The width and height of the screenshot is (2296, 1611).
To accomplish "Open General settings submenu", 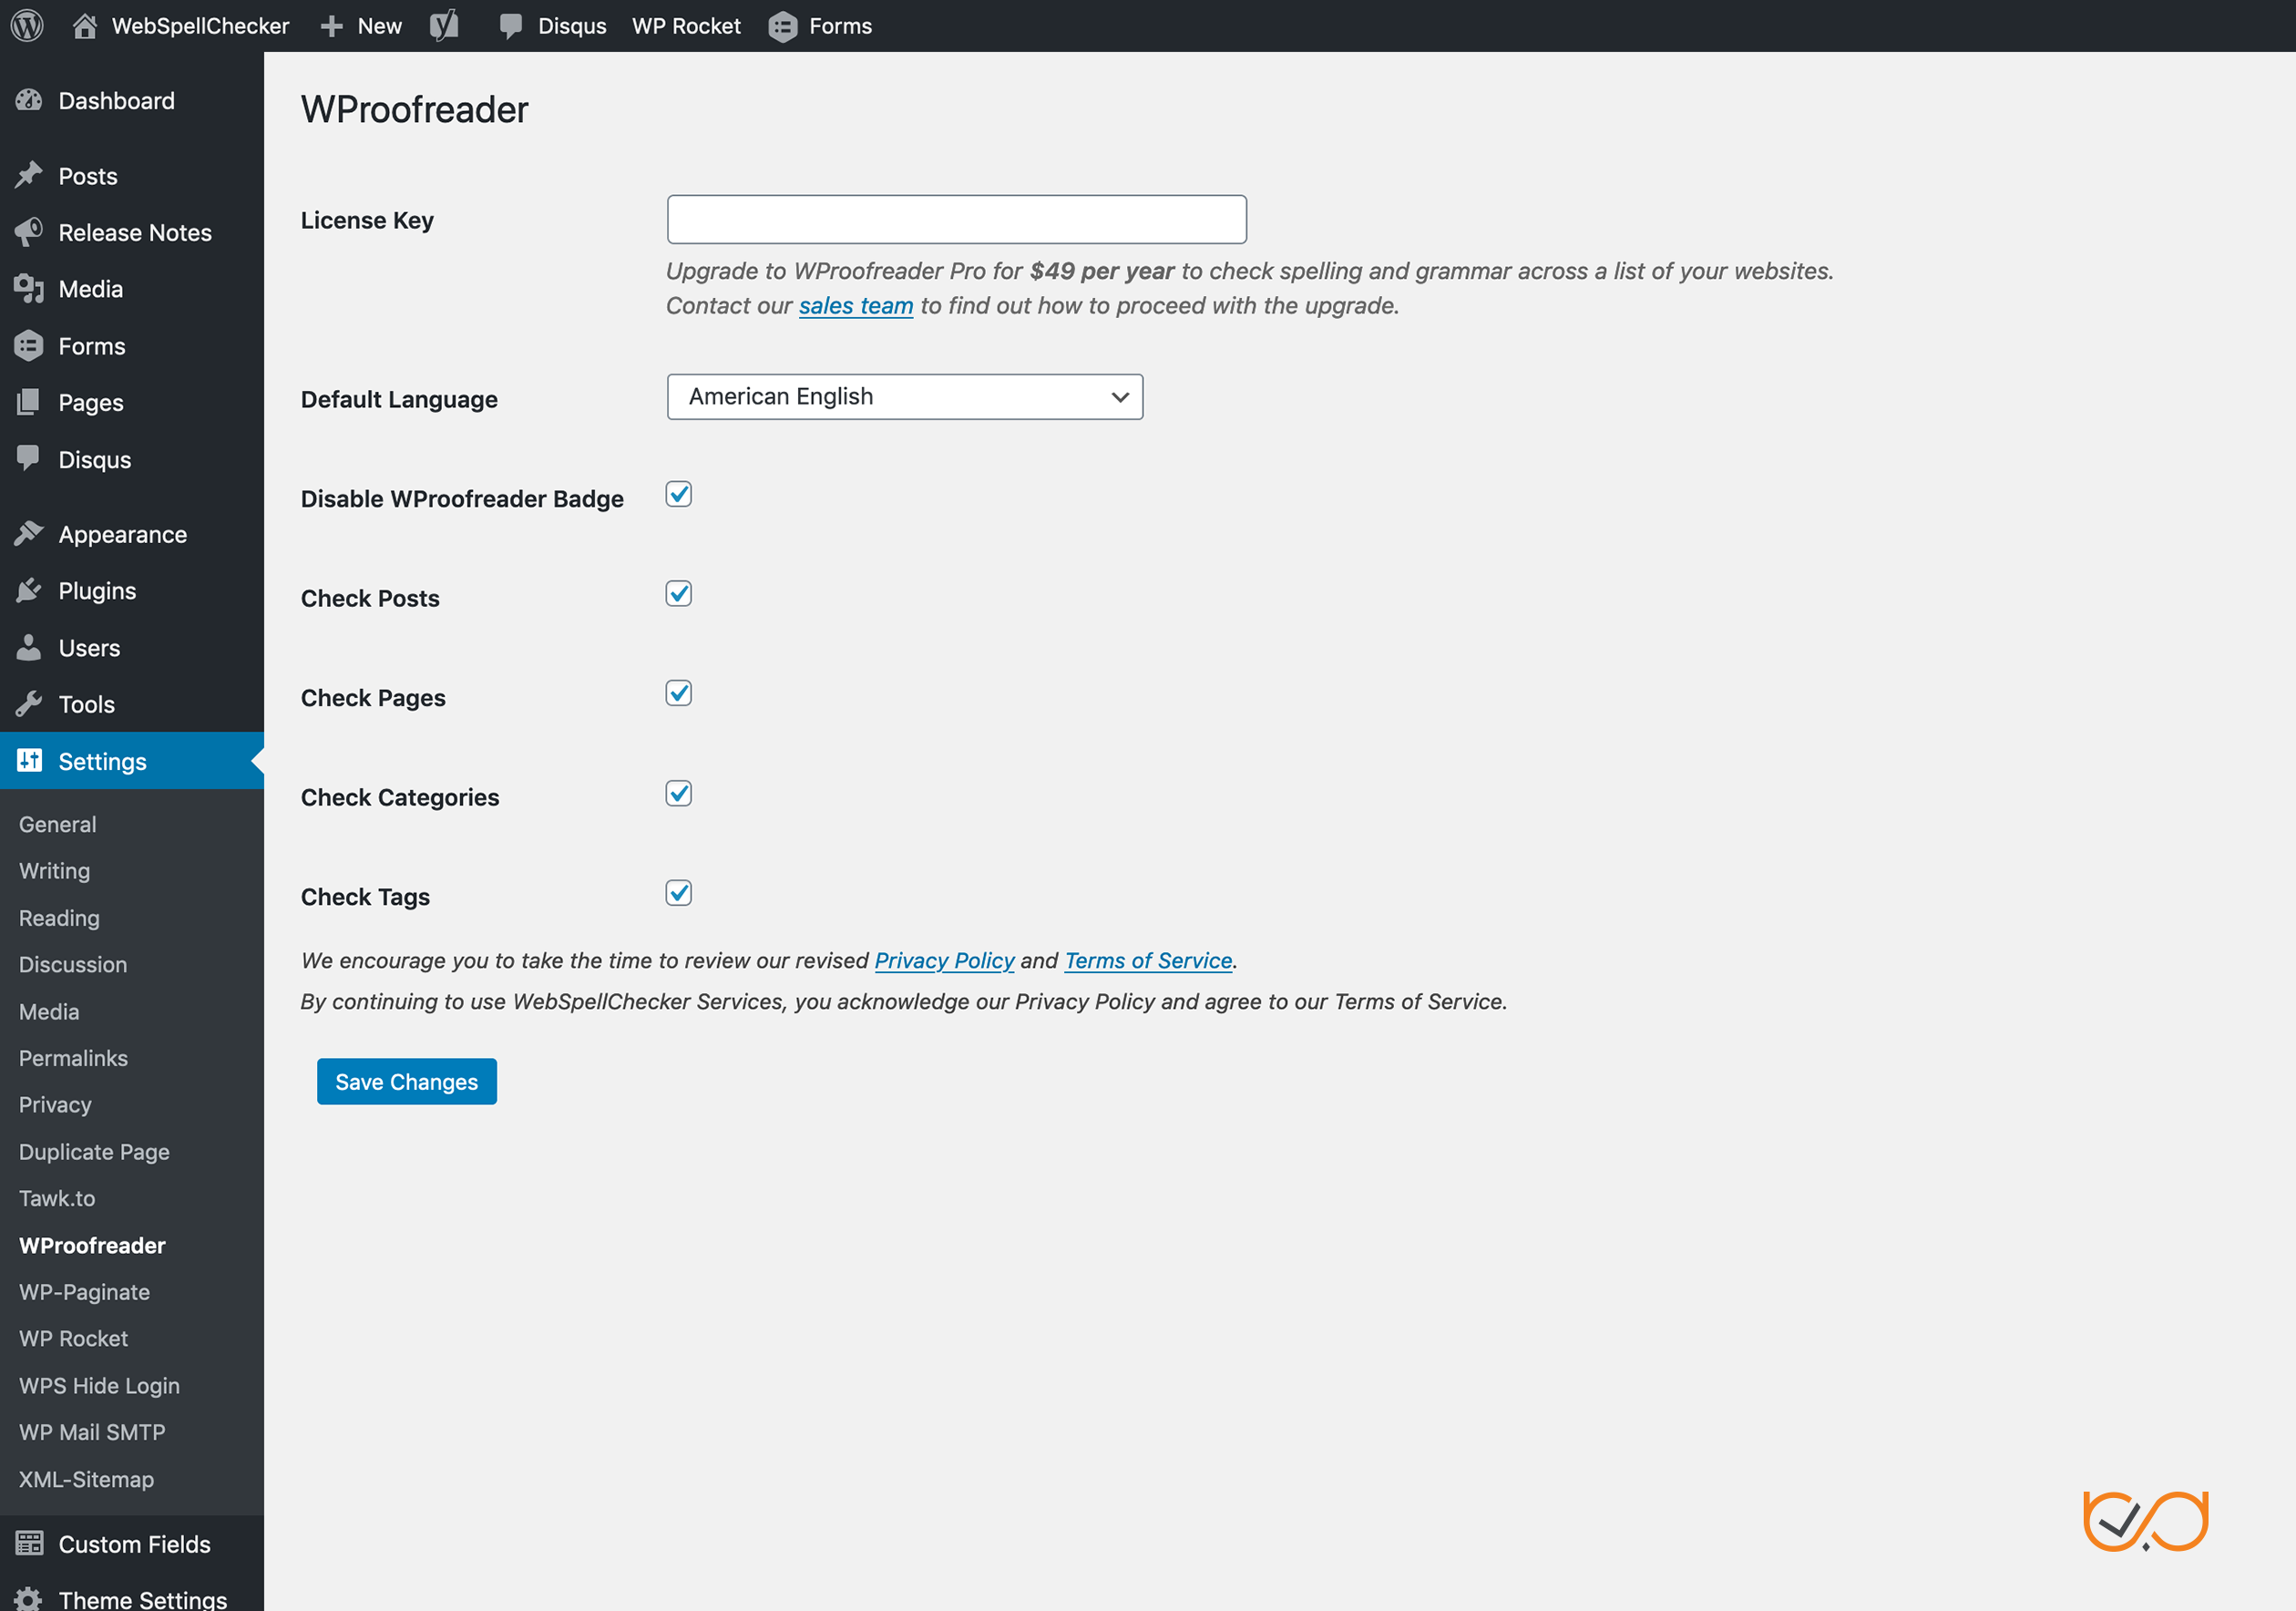I will pyautogui.click(x=58, y=824).
